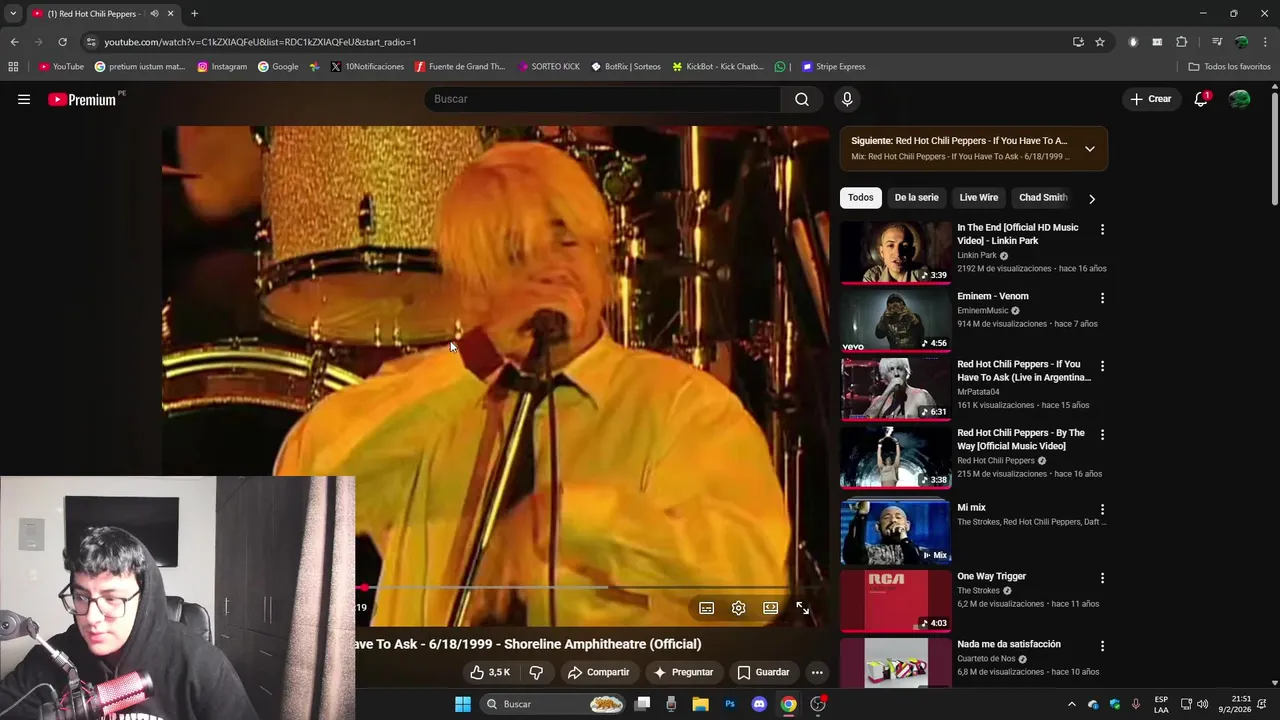Open site information icon in address bar

pyautogui.click(x=91, y=42)
